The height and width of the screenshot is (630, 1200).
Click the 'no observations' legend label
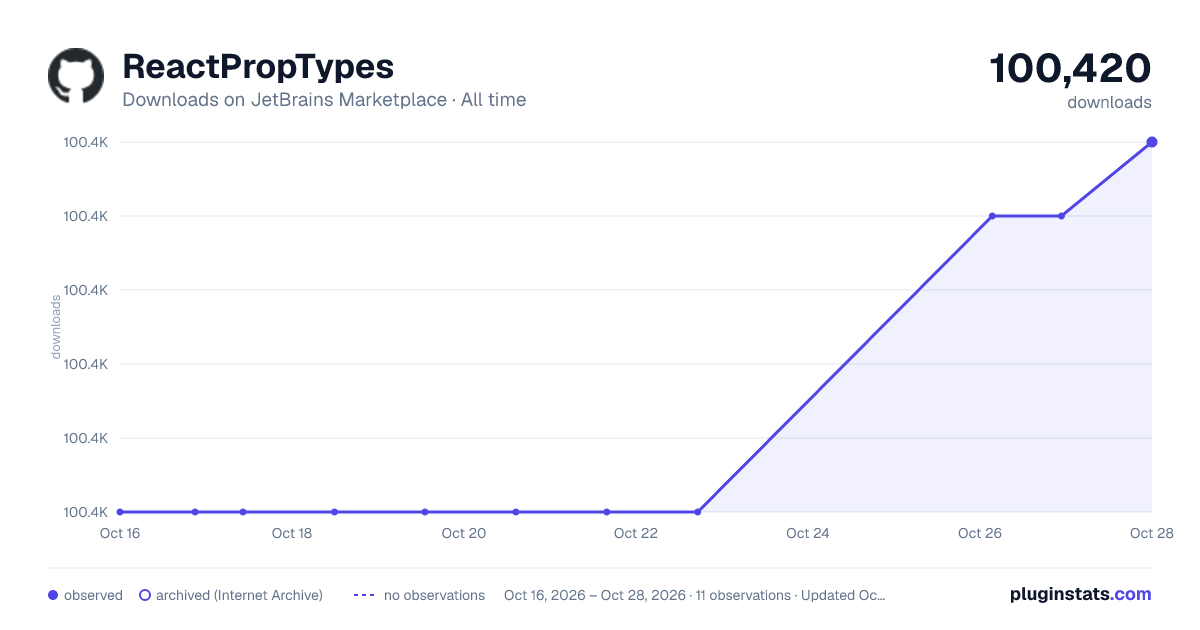coord(434,595)
